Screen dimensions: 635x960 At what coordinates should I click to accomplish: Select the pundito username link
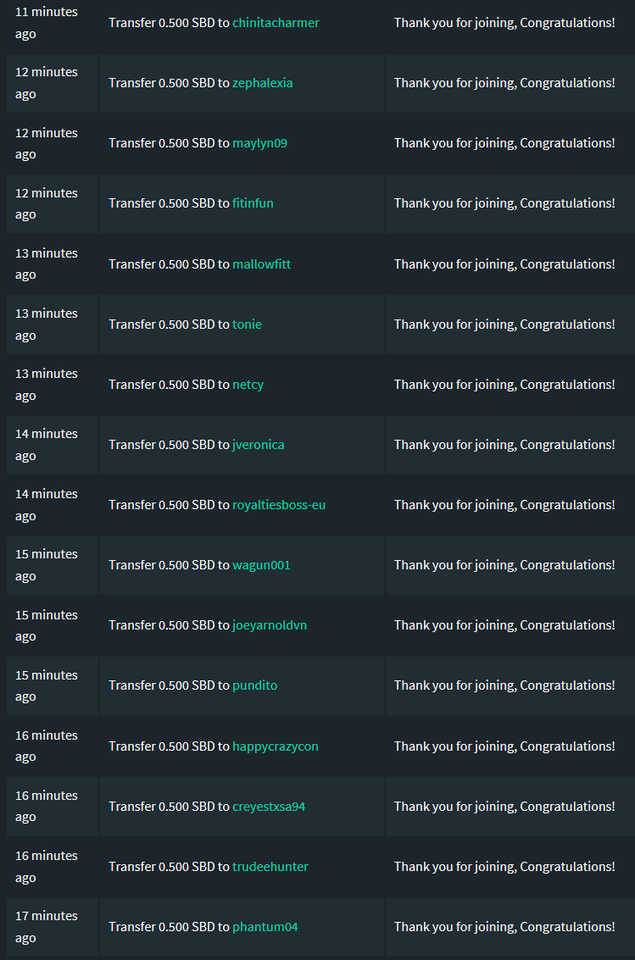click(x=255, y=685)
